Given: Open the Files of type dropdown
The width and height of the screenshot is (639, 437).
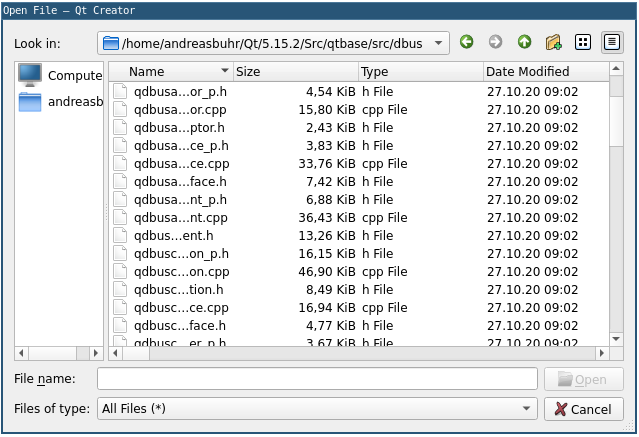Looking at the screenshot, I should tap(528, 408).
